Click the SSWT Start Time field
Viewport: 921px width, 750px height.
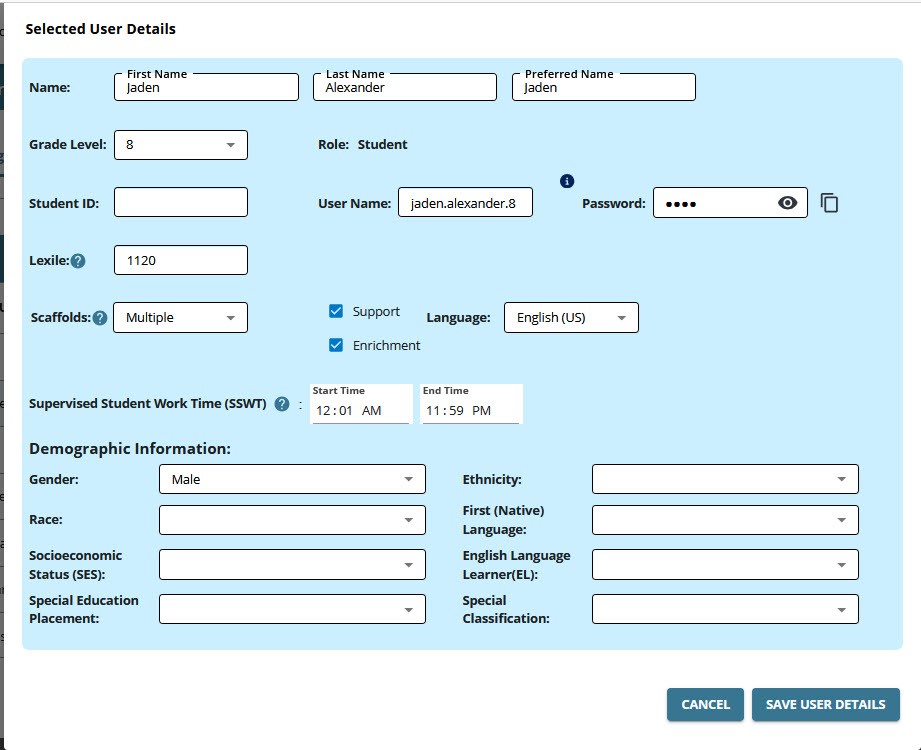360,410
